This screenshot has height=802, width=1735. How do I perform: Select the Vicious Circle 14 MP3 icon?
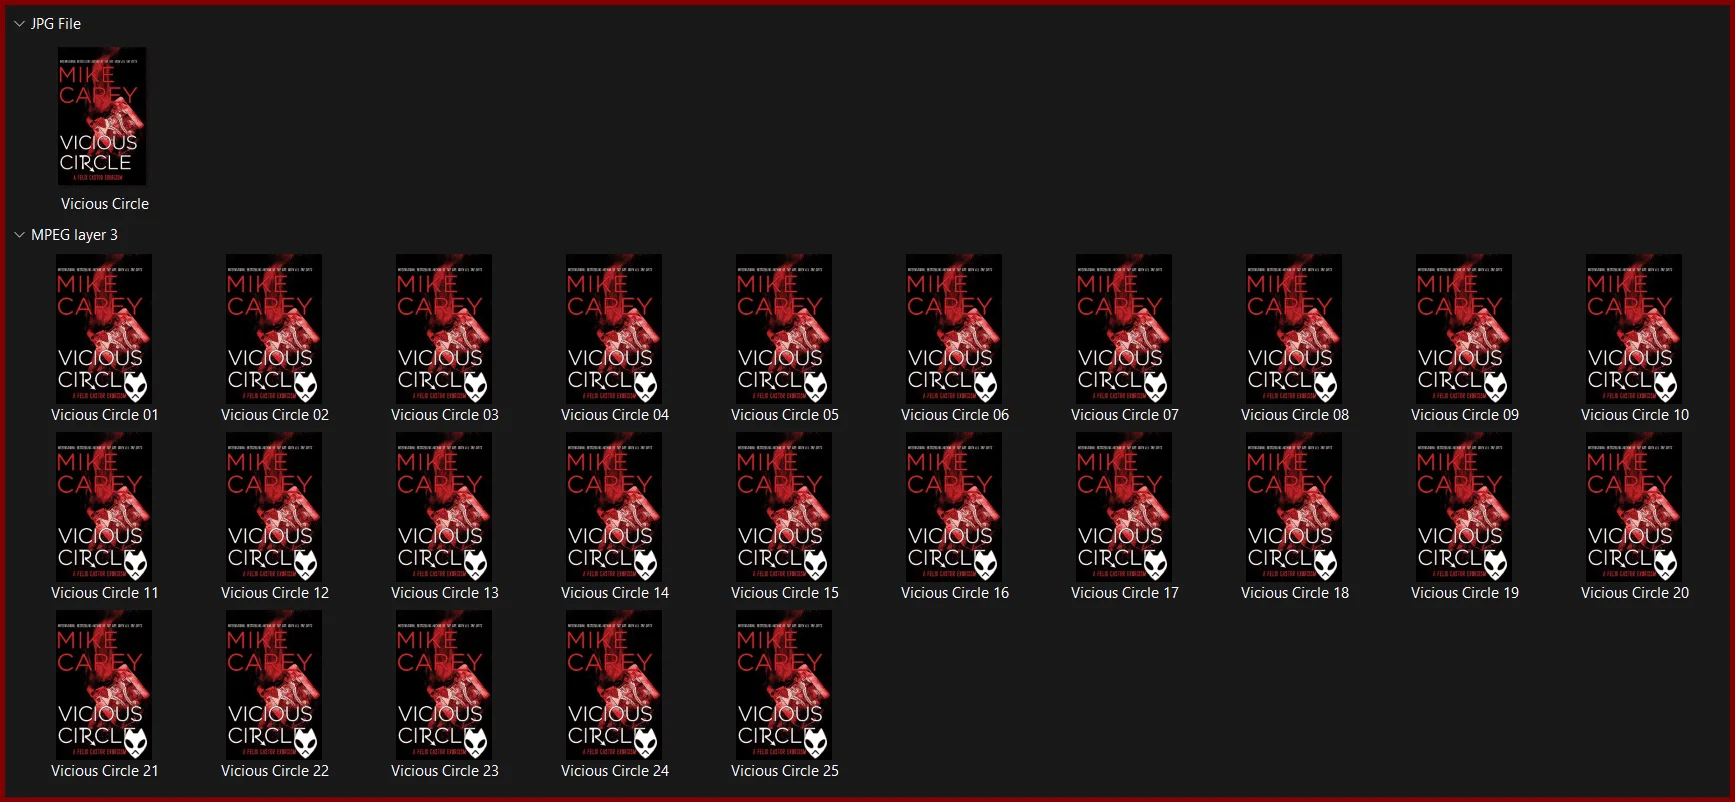(614, 507)
